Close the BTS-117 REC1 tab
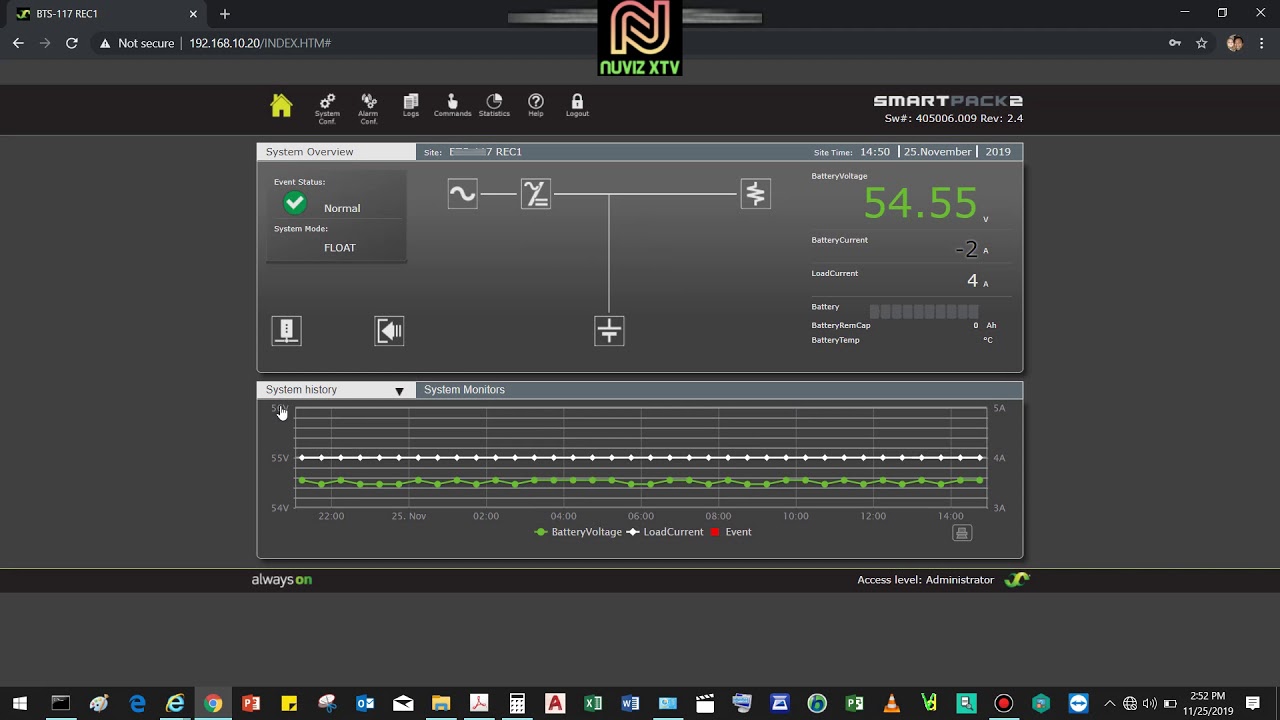 [194, 14]
